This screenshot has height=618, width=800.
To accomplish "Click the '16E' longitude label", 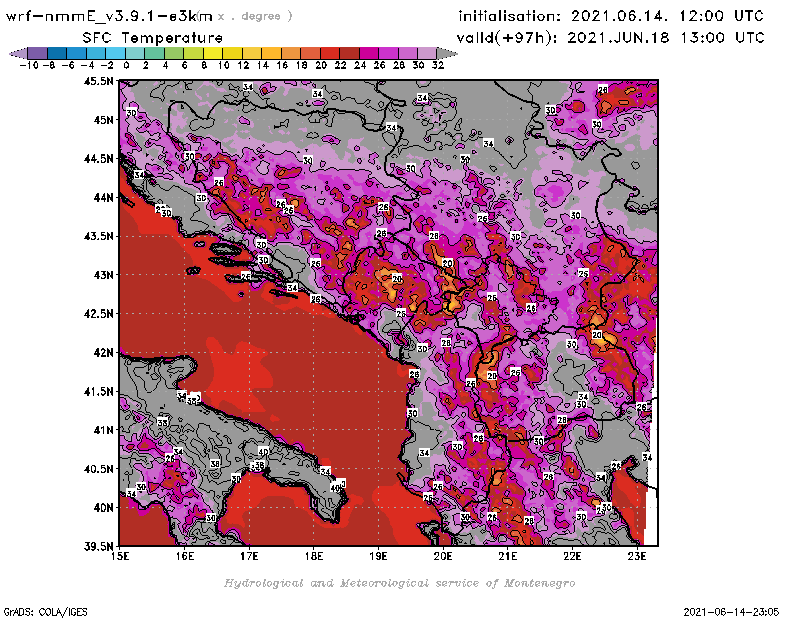I will [185, 556].
